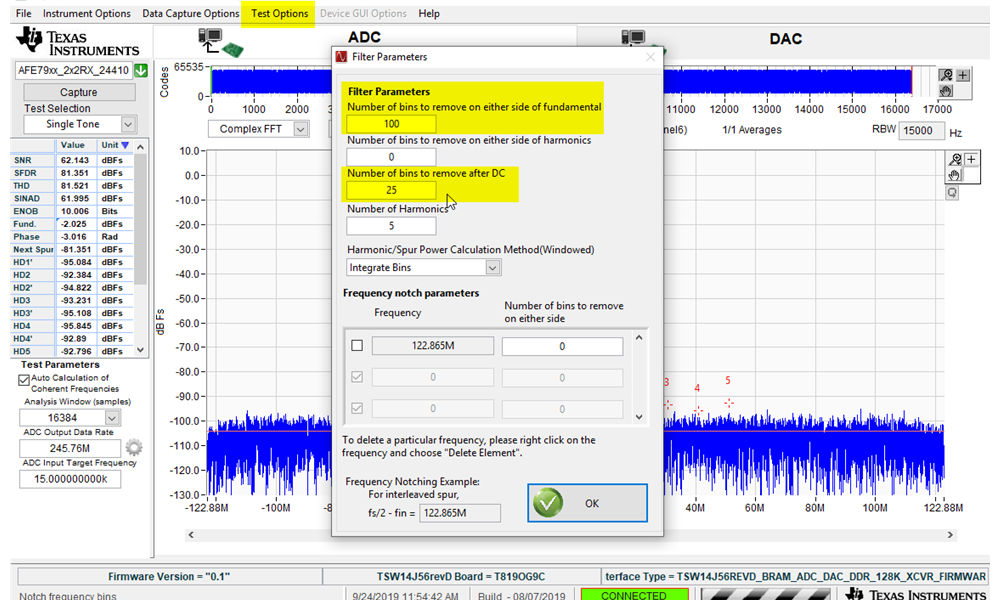Click the capture board icon above the ADC plot
The height and width of the screenshot is (600, 1000).
[x=210, y=40]
